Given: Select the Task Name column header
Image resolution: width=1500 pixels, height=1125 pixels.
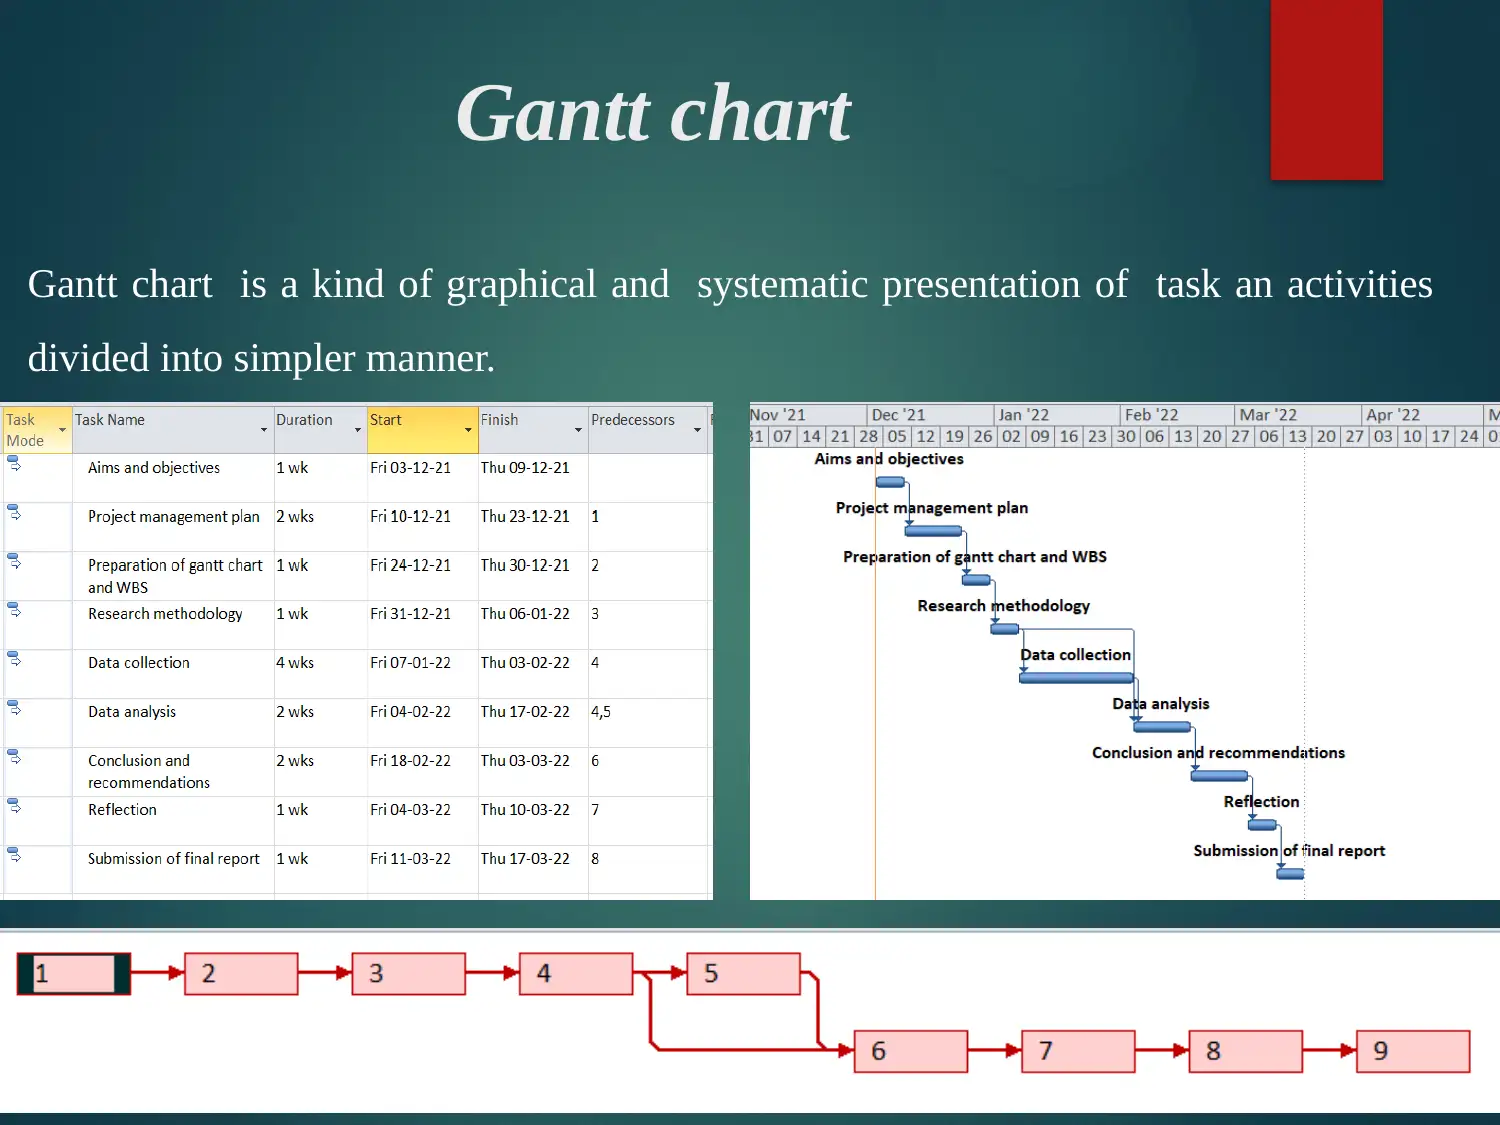Looking at the screenshot, I should point(173,430).
